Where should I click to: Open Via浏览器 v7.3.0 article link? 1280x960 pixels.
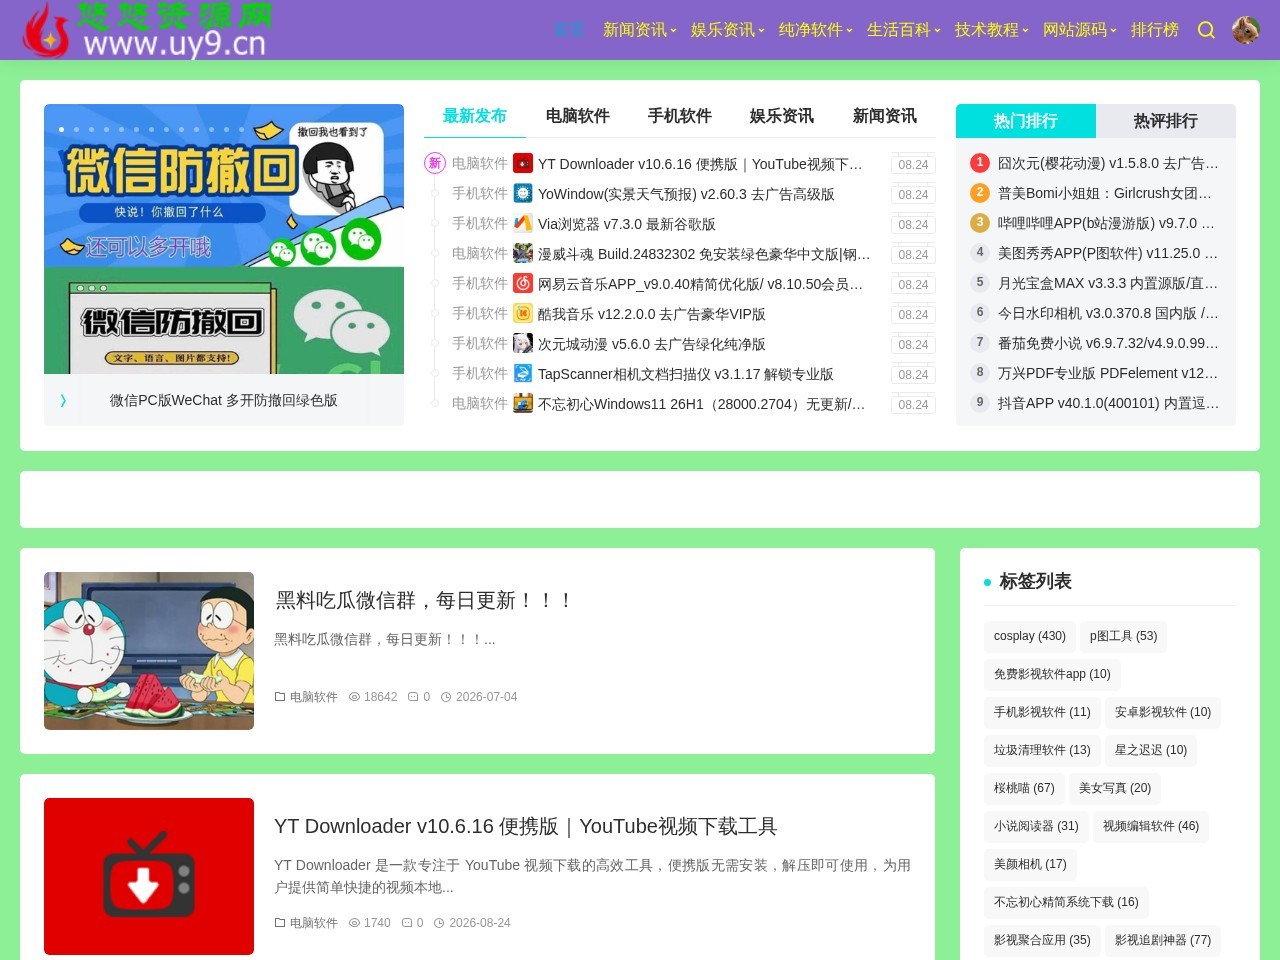pos(627,224)
